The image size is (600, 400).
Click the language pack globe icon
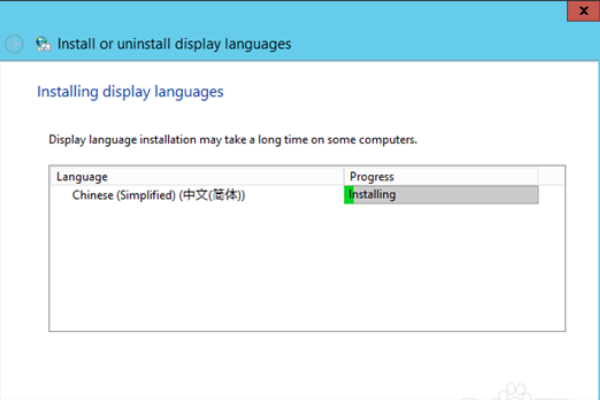(42, 43)
